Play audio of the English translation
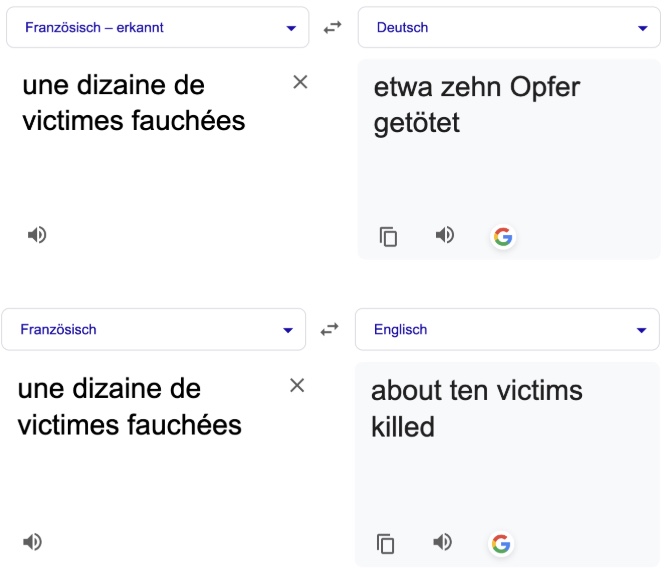The height and width of the screenshot is (574, 672). [x=442, y=542]
